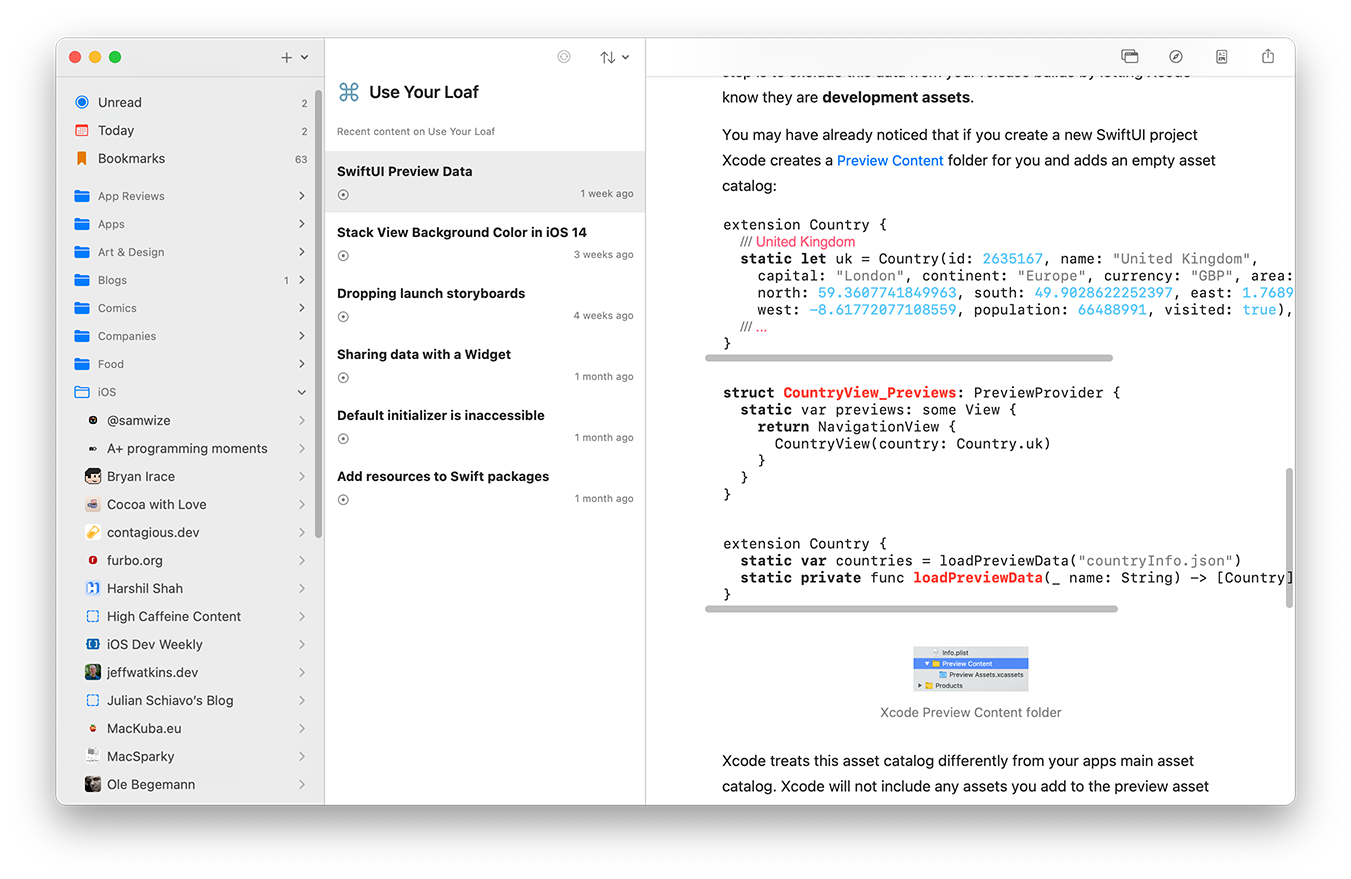The height and width of the screenshot is (879, 1351).
Task: Click the Use Your Loaf command-key logo
Action: (x=349, y=92)
